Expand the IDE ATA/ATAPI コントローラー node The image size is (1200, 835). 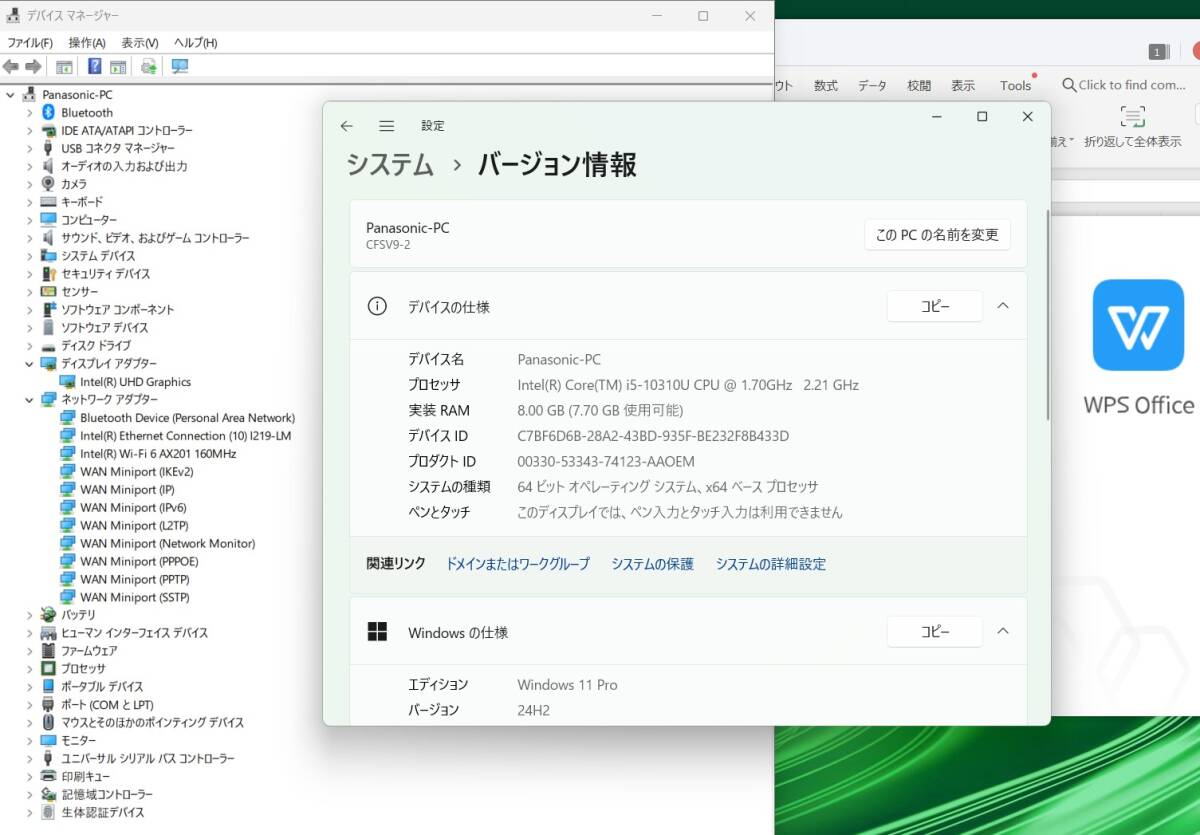pyautogui.click(x=30, y=131)
